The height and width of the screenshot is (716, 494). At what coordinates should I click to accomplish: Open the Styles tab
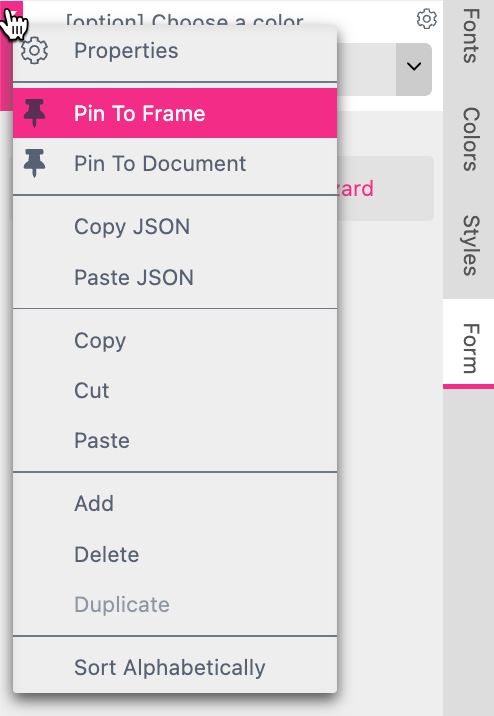(470, 245)
